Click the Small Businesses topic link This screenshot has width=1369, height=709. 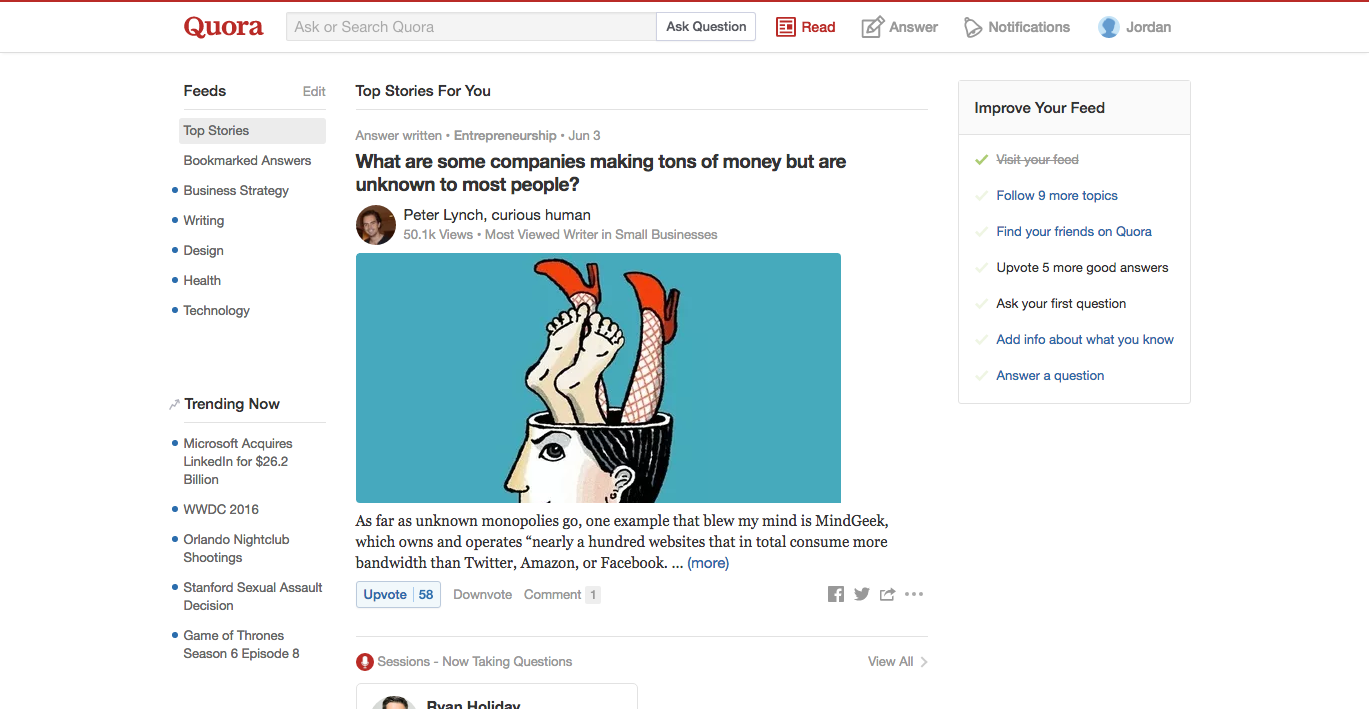666,235
